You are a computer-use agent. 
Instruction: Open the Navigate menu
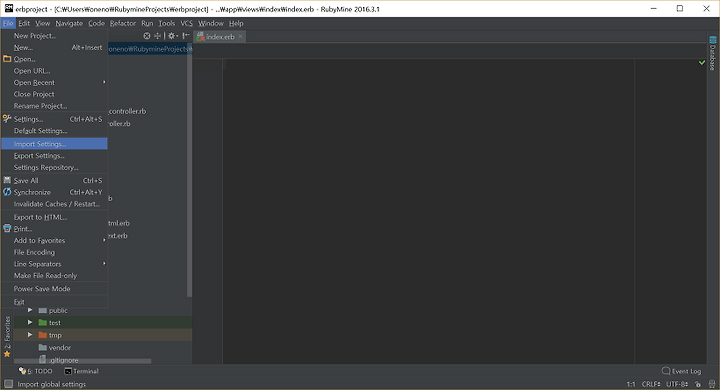tap(69, 23)
